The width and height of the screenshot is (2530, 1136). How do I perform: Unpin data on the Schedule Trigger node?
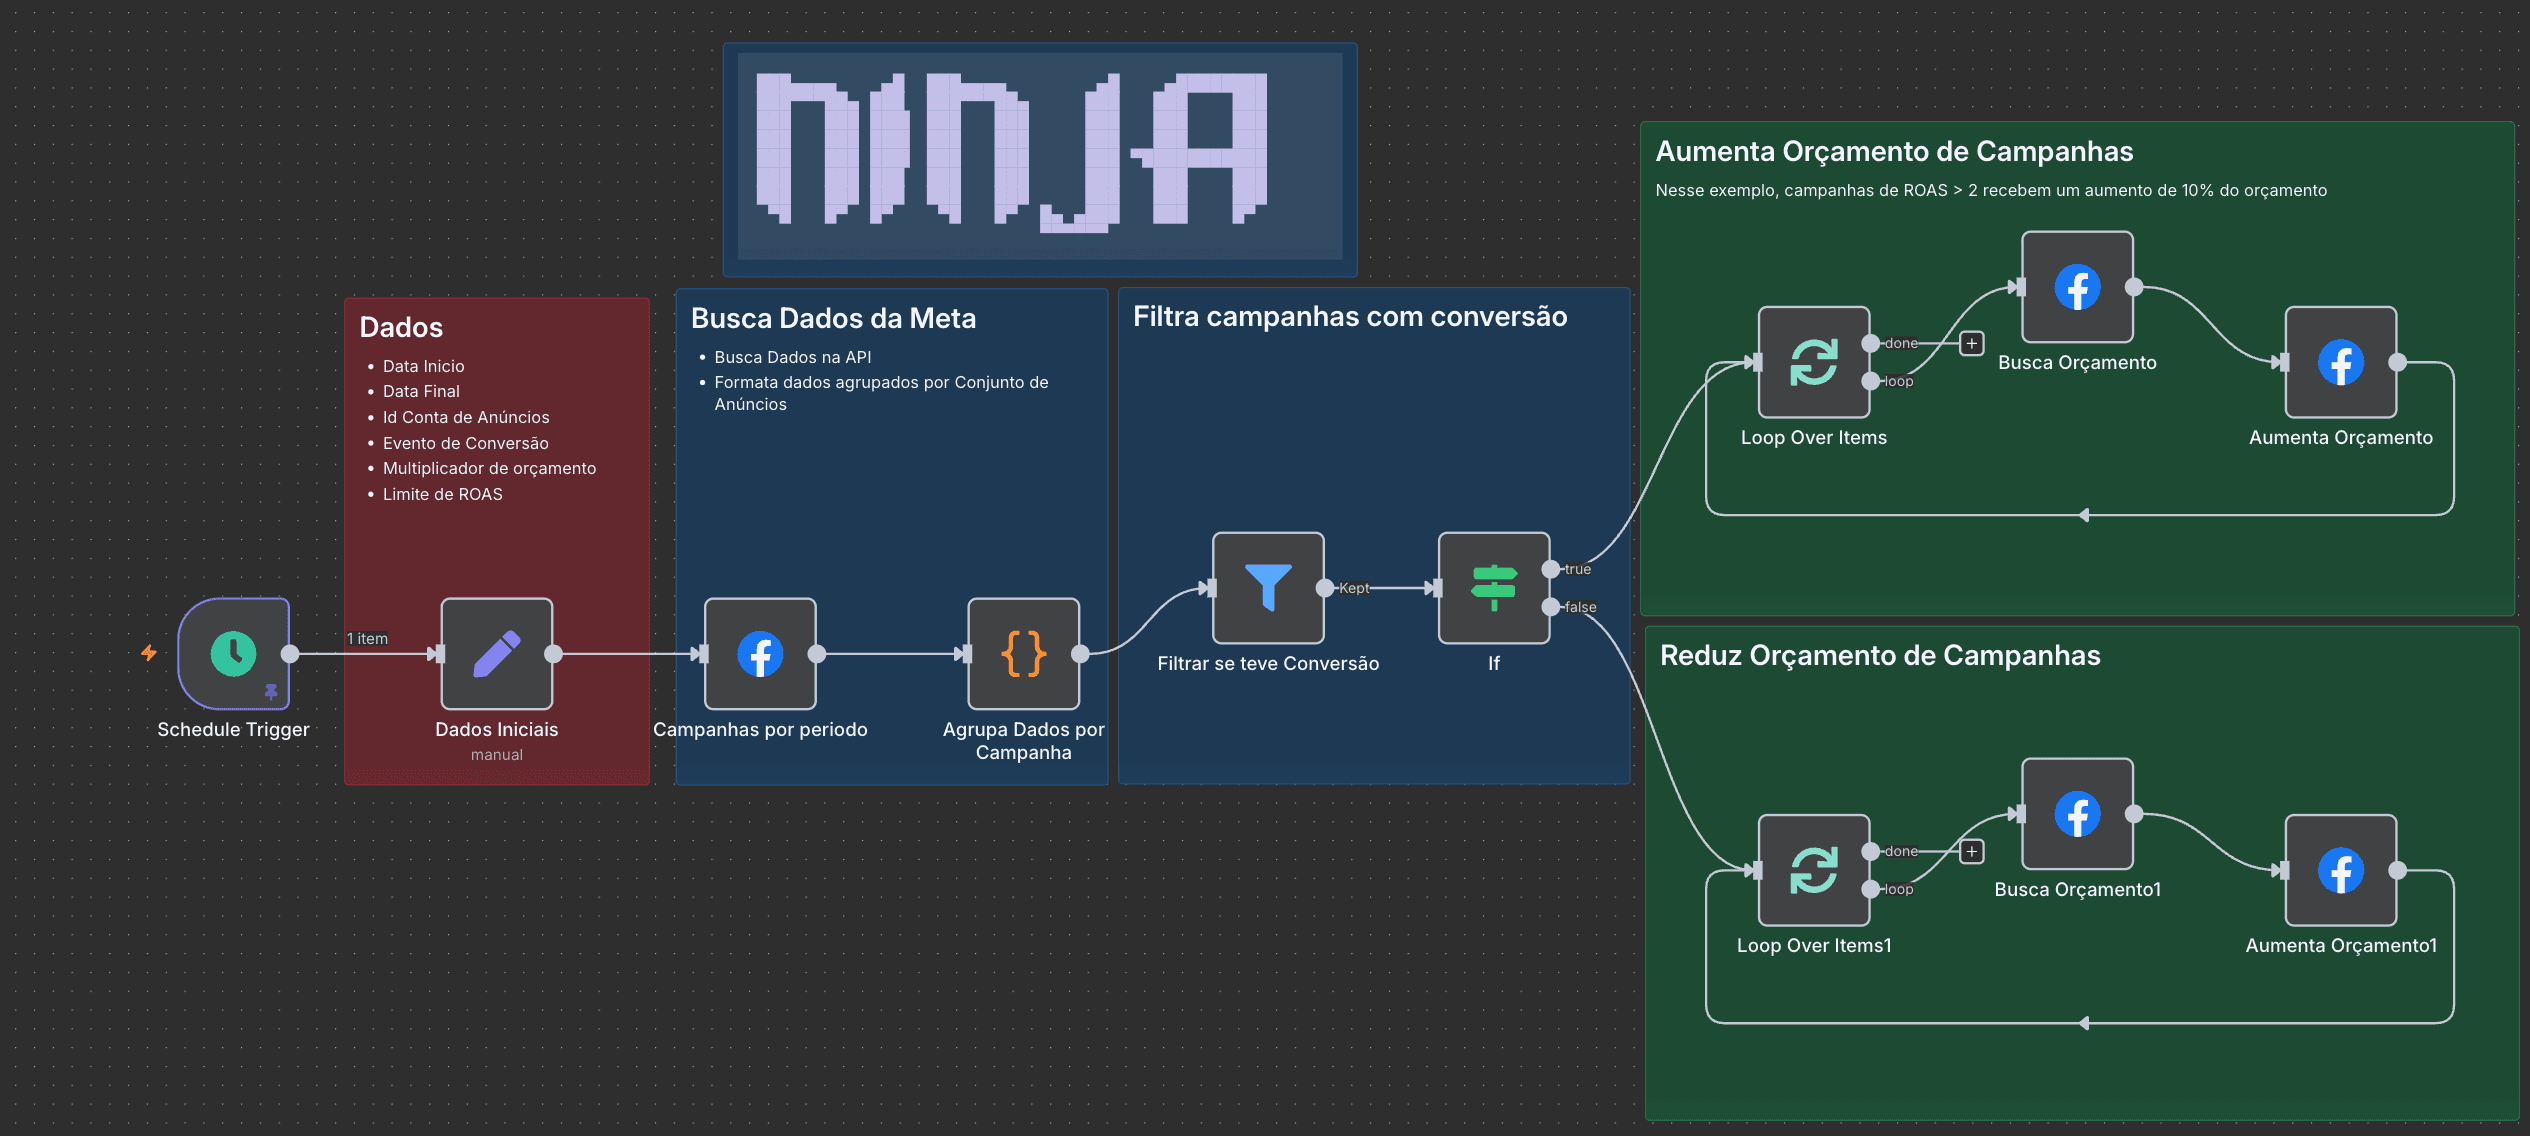click(x=271, y=690)
